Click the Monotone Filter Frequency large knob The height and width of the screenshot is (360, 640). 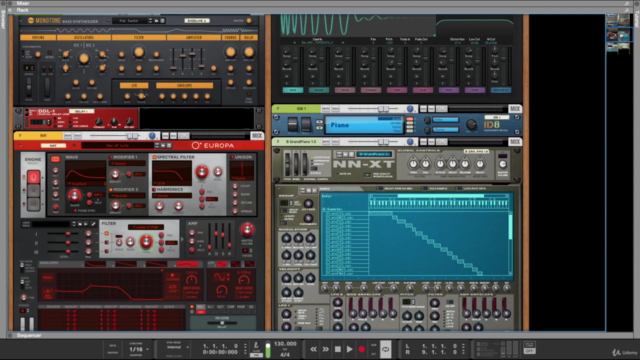pyautogui.click(x=139, y=52)
